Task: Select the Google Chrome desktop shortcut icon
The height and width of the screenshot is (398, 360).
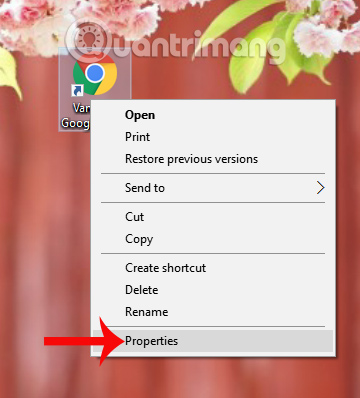Action: (95, 74)
